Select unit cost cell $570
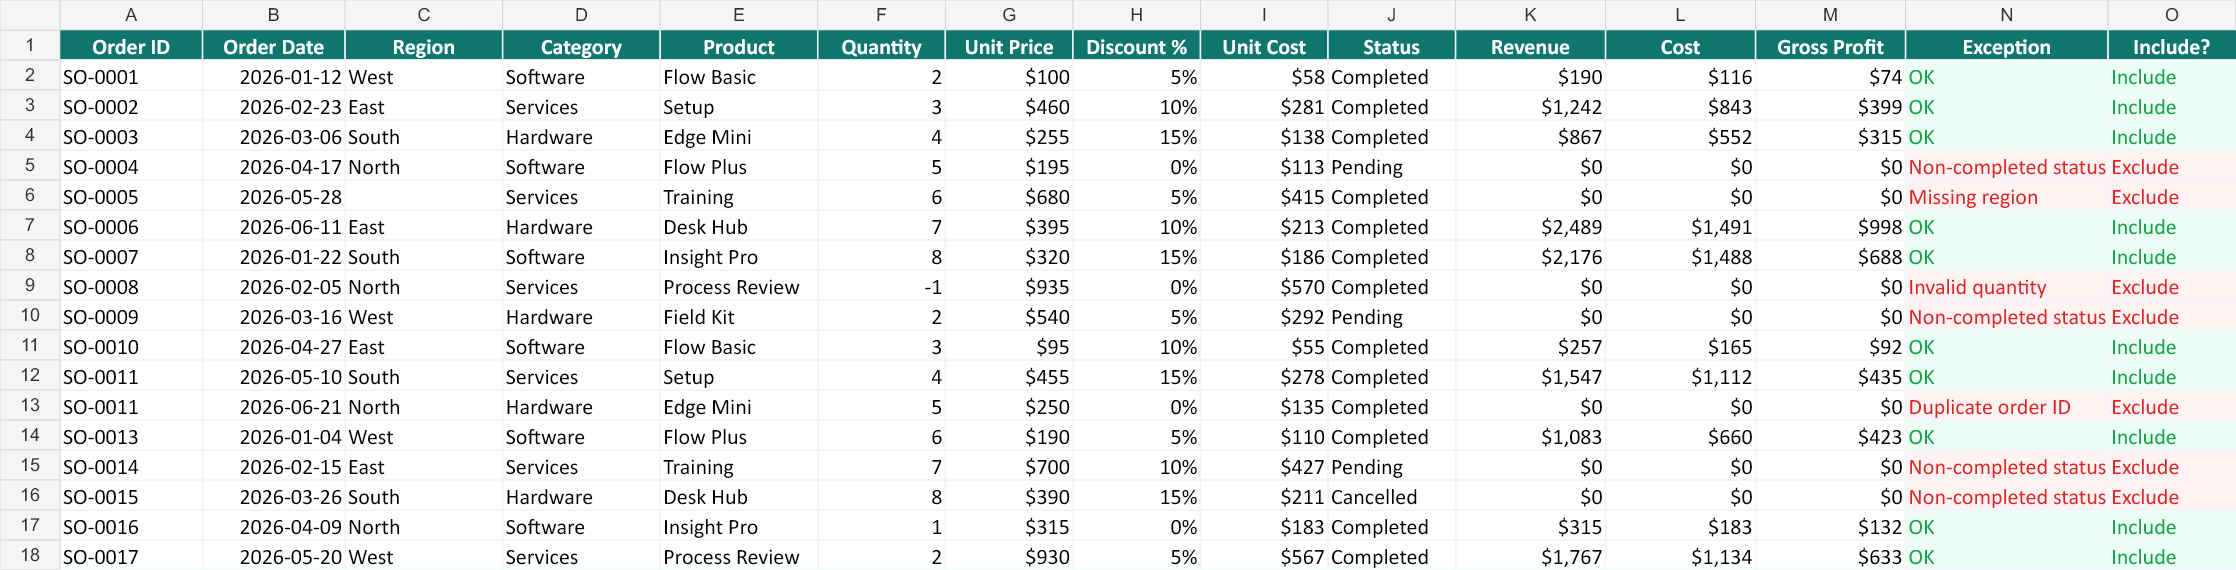This screenshot has height=570, width=2236. [1264, 286]
